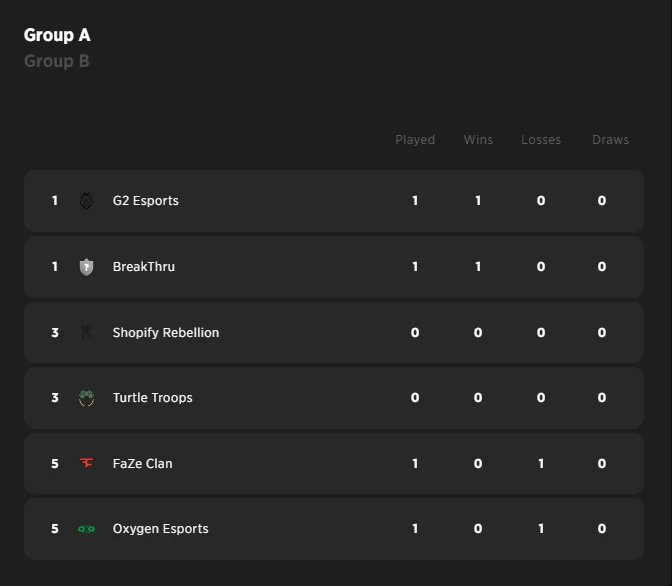The width and height of the screenshot is (672, 586).
Task: Click BreakThru draws value
Action: 602,267
